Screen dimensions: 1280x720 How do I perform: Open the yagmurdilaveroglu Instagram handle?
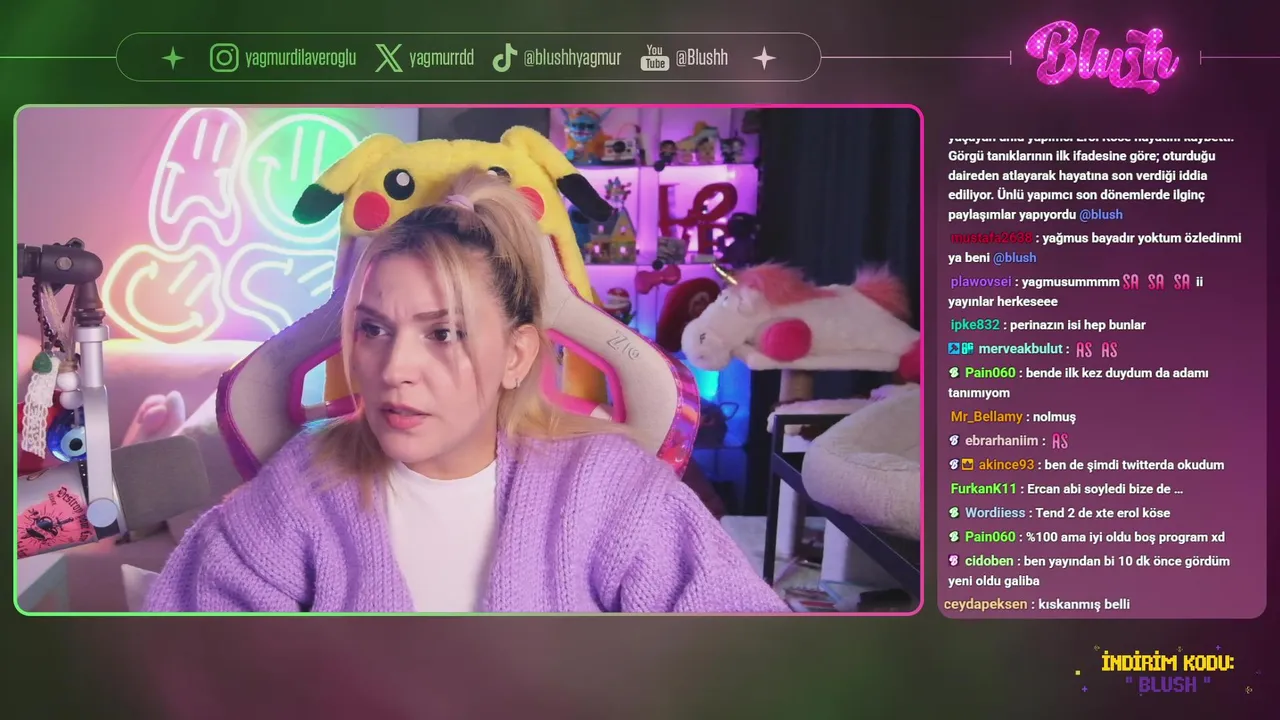[300, 58]
